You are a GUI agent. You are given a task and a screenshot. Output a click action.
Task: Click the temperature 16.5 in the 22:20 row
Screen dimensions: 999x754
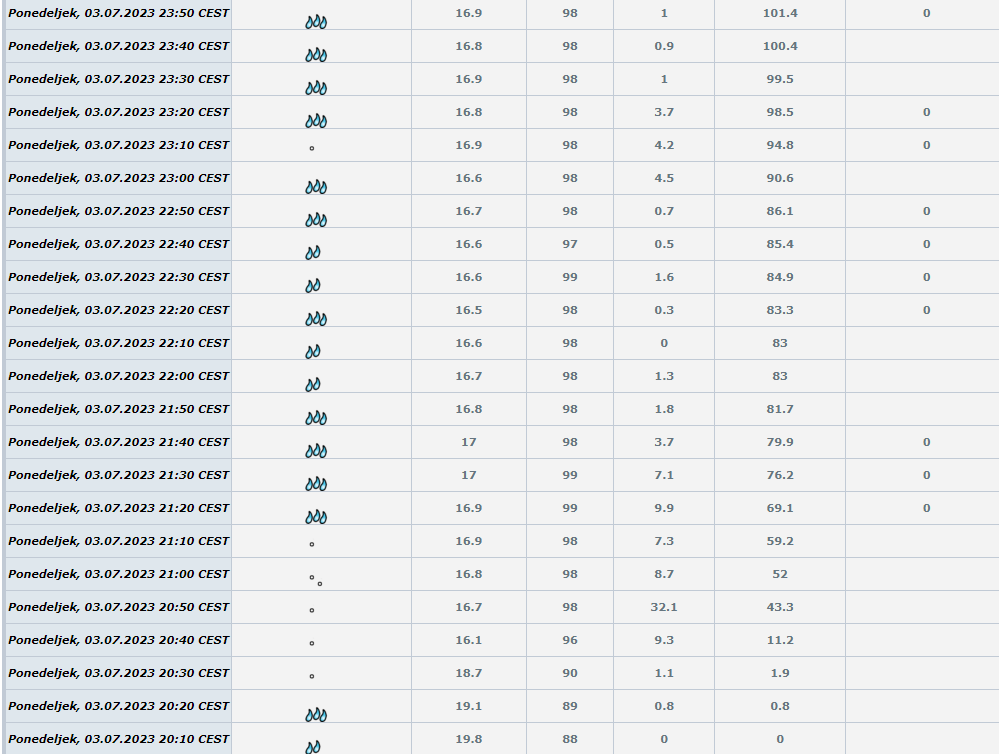pos(468,310)
